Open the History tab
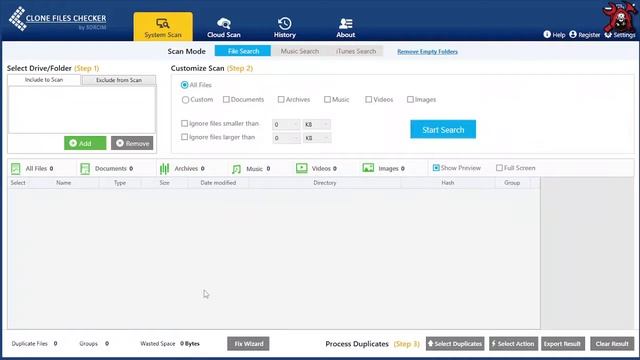Image resolution: width=640 pixels, height=360 pixels. click(284, 28)
